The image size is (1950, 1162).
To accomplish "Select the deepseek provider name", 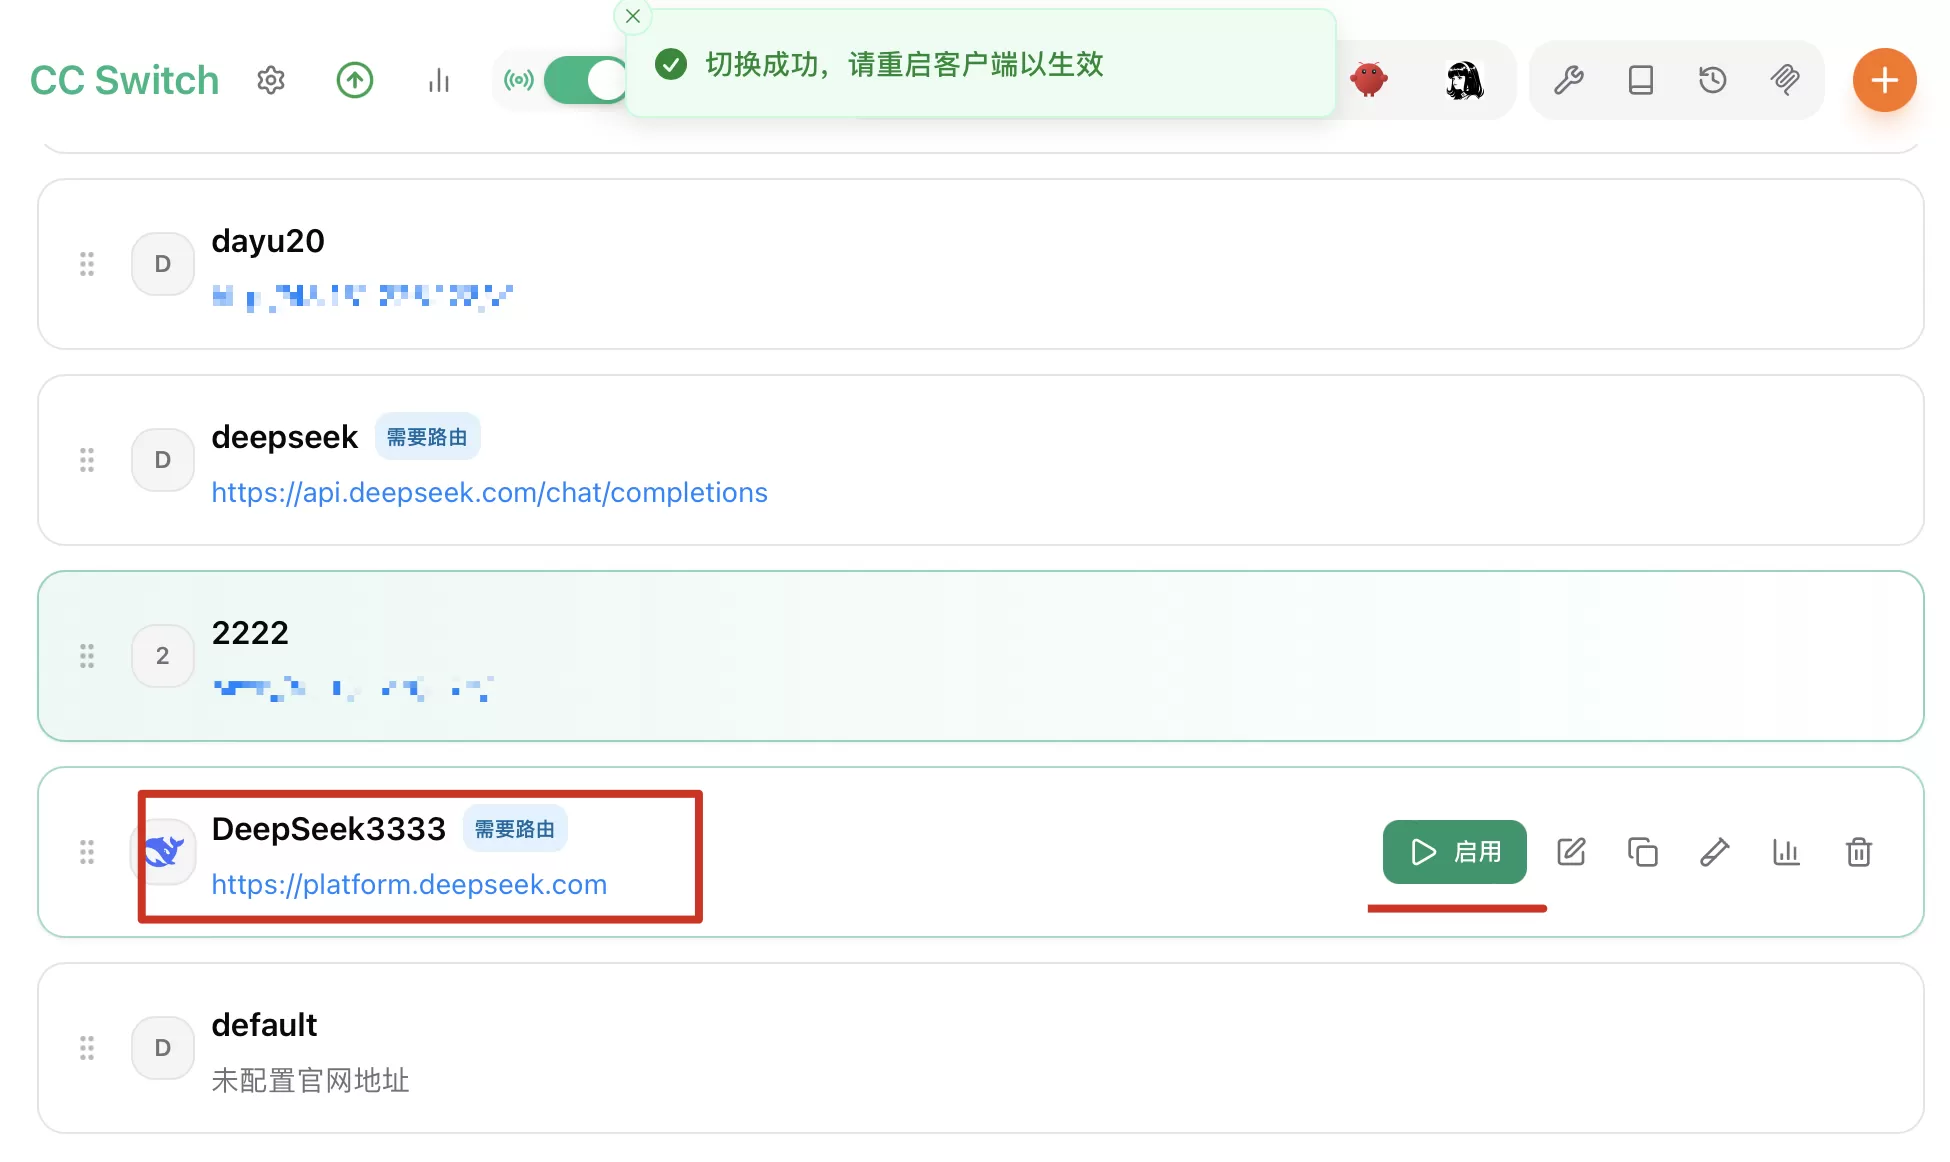I will tap(284, 437).
